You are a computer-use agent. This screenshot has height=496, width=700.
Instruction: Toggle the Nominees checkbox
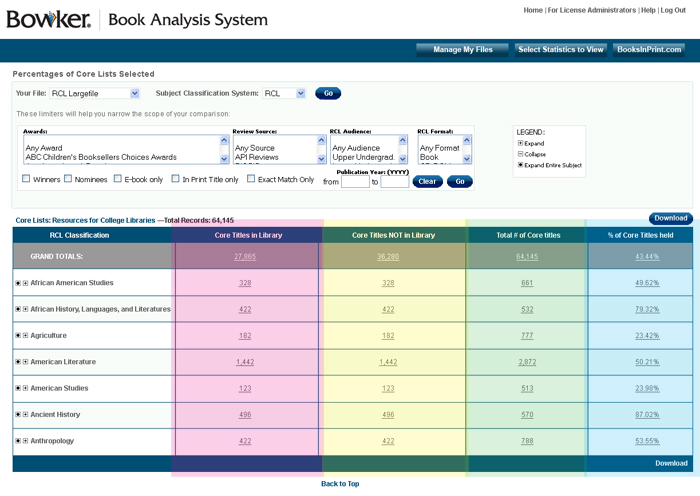(x=68, y=179)
